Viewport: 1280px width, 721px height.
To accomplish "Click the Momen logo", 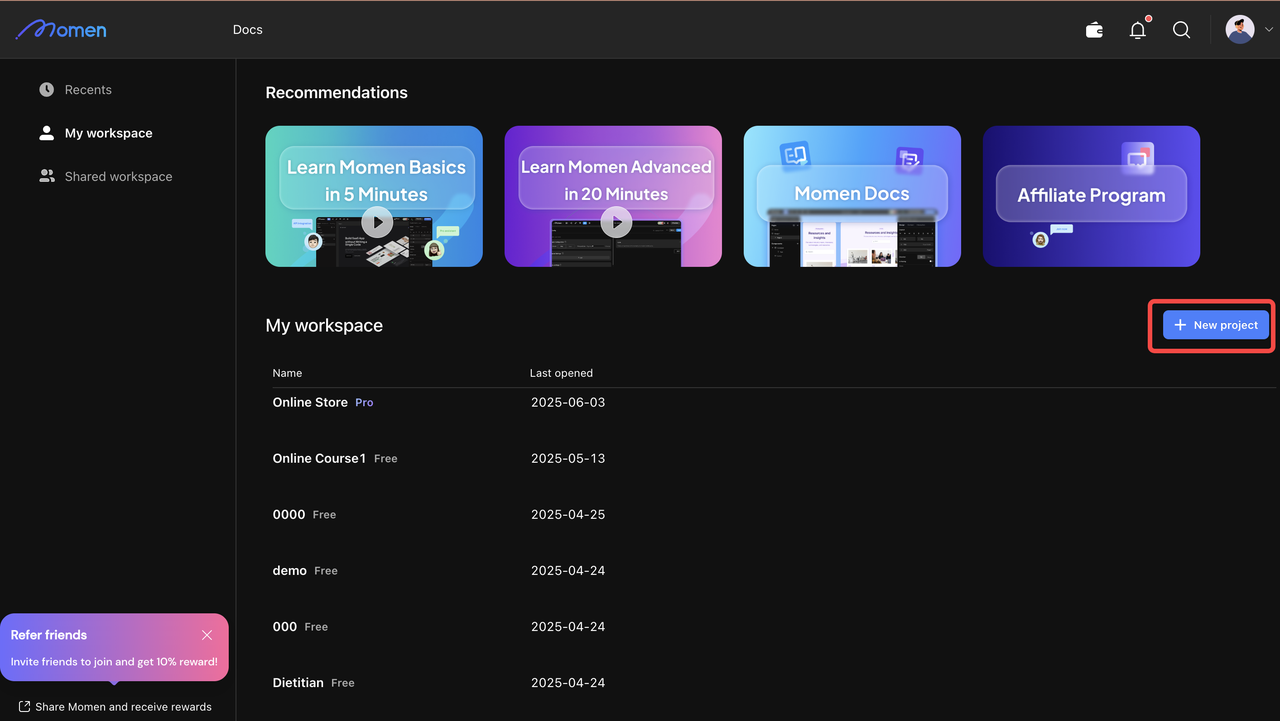I will coord(62,29).
